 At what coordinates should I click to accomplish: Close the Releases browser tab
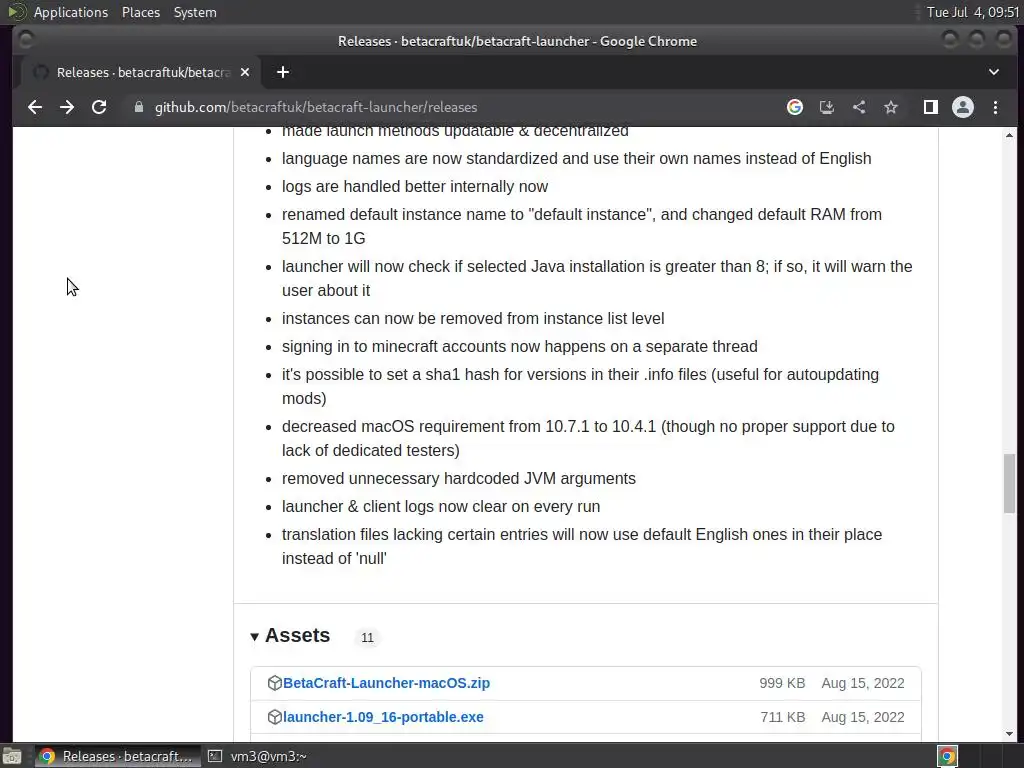(x=245, y=72)
